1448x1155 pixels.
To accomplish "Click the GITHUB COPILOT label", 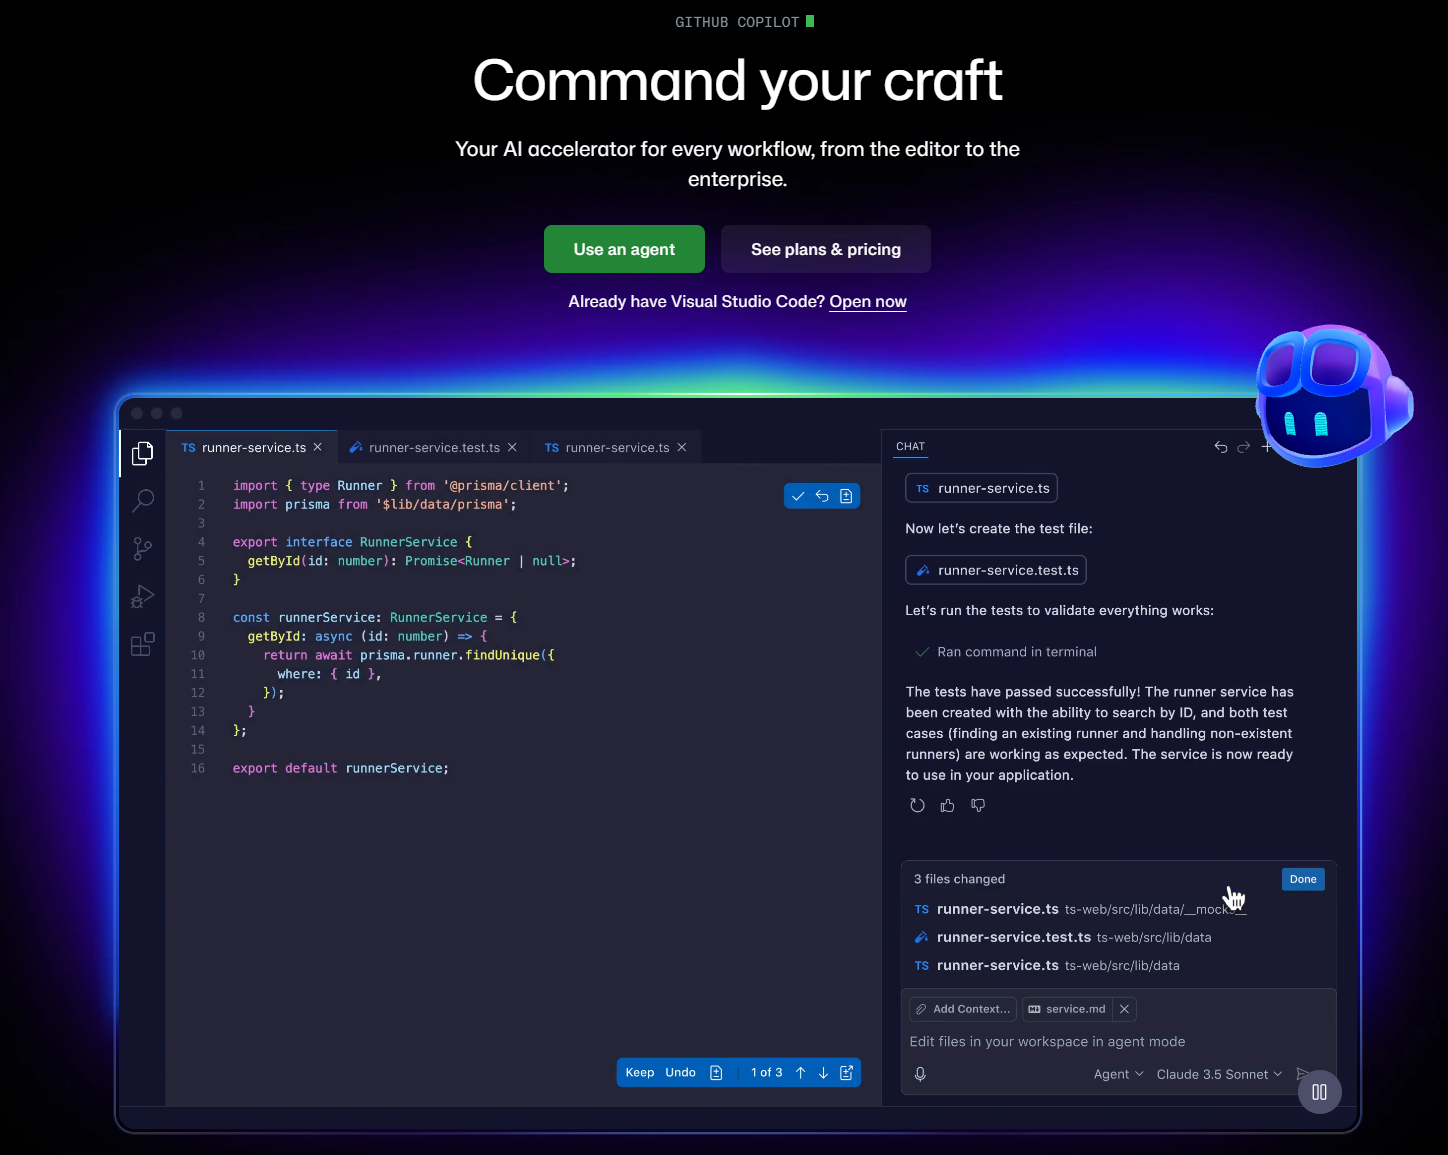I will [x=737, y=22].
